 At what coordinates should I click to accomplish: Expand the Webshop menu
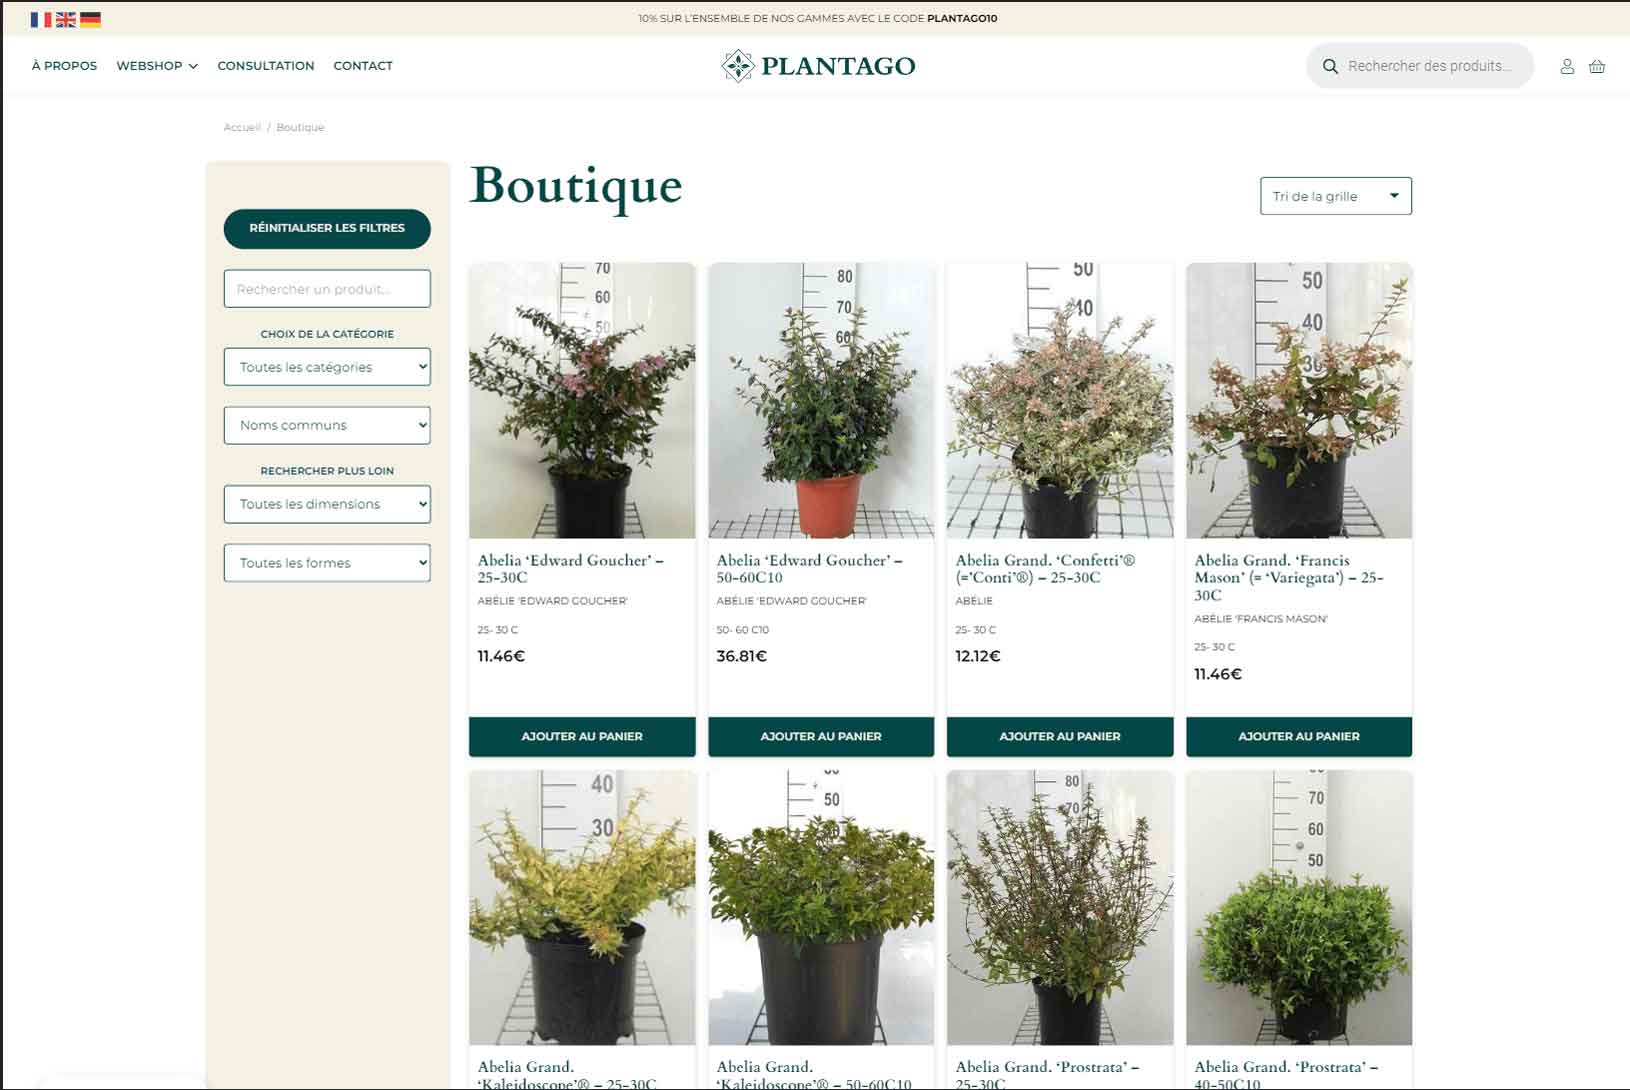157,66
